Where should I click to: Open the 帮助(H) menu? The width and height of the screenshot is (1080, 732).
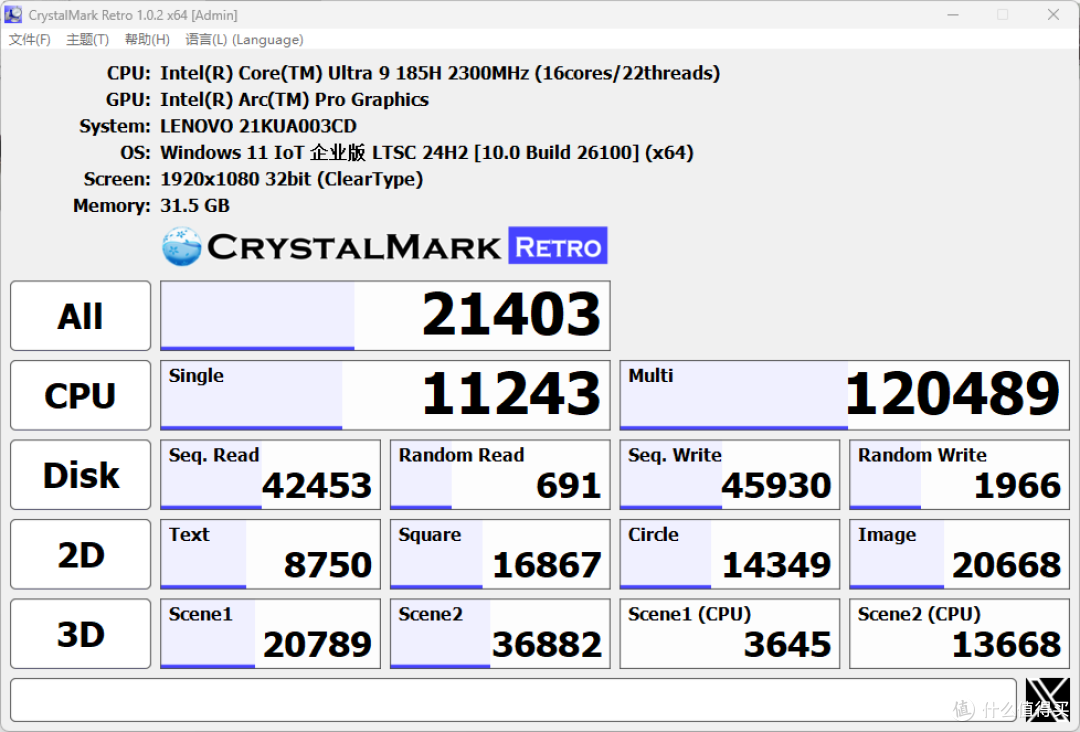tap(147, 40)
